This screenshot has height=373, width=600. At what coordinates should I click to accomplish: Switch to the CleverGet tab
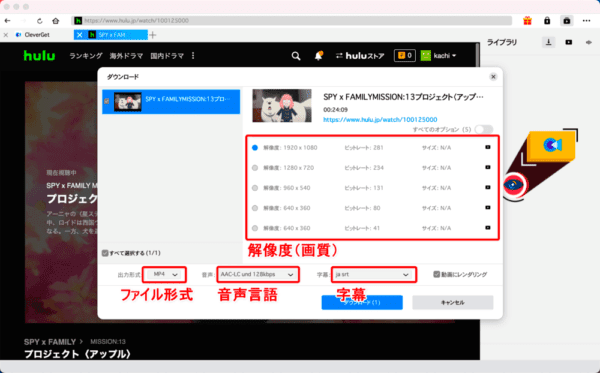click(37, 35)
